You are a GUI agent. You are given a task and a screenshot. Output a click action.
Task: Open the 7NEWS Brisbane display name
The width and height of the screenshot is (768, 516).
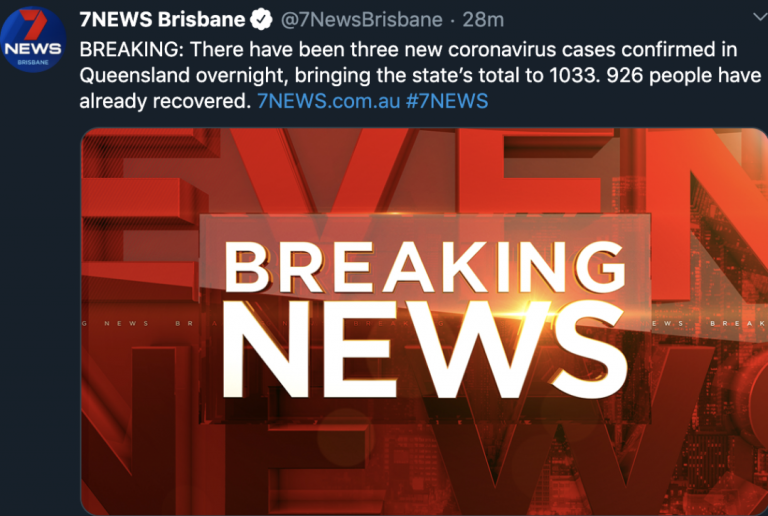[162, 20]
